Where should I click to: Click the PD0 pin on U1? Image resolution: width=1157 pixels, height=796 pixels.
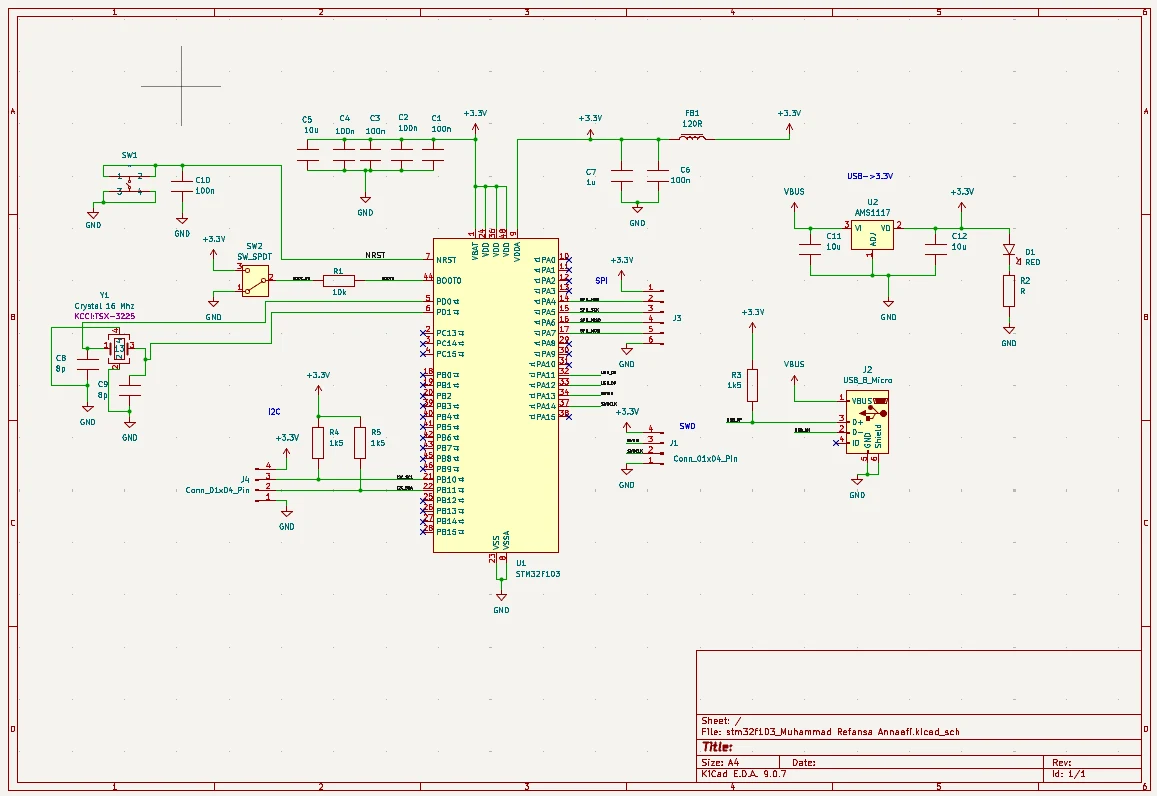[x=447, y=302]
